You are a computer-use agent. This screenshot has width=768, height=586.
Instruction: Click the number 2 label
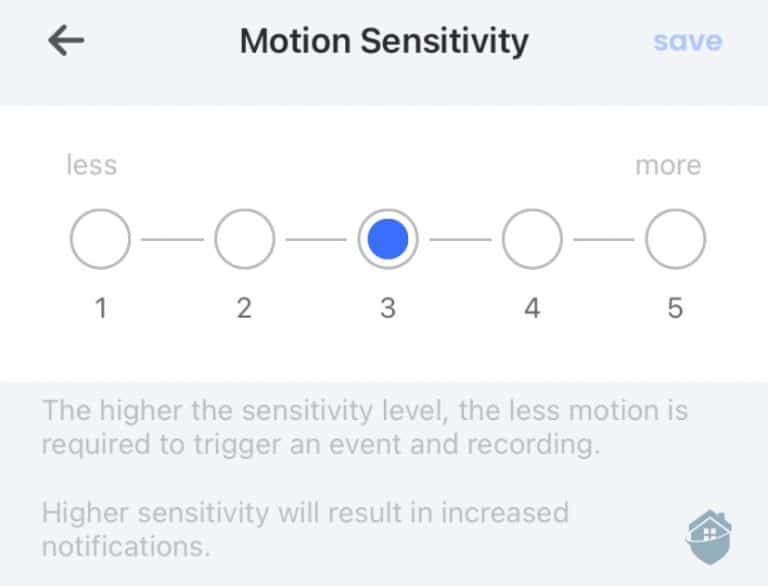tap(244, 308)
